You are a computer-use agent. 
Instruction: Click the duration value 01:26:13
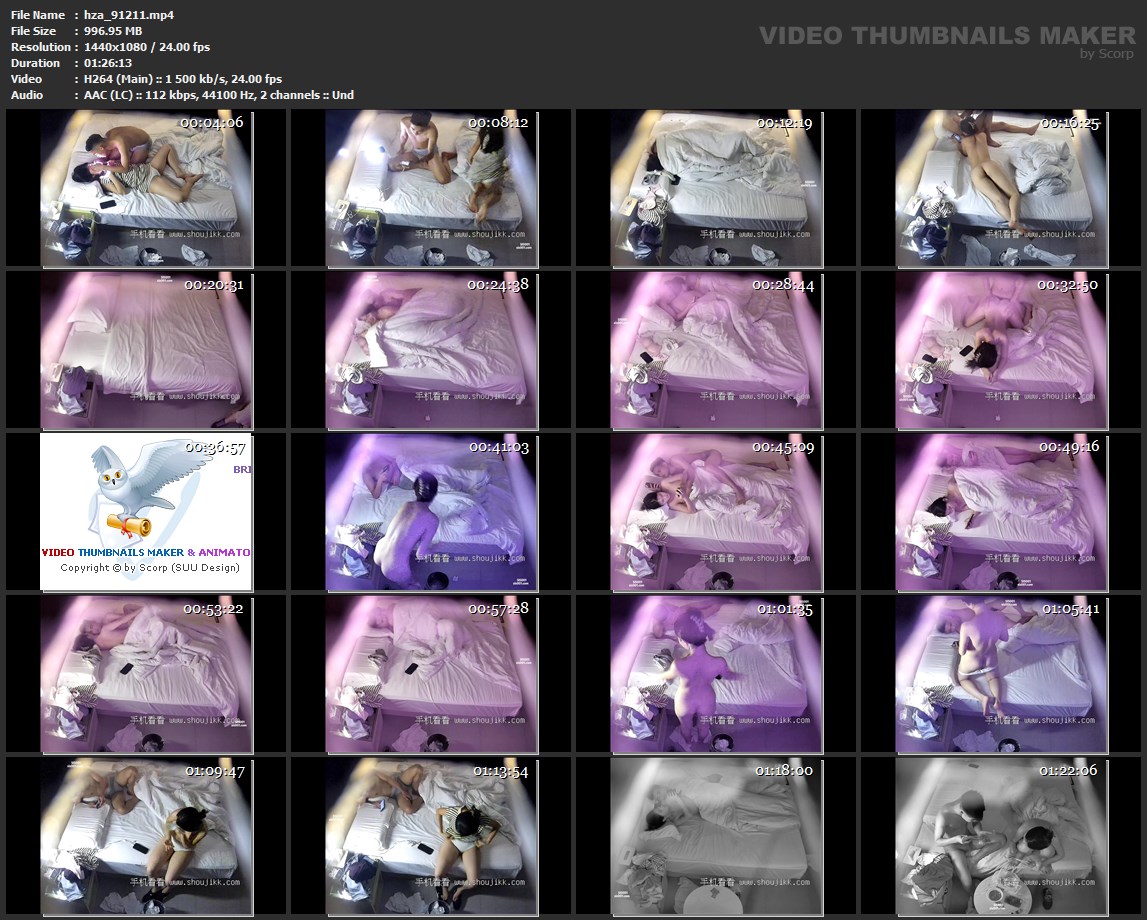click(x=108, y=63)
